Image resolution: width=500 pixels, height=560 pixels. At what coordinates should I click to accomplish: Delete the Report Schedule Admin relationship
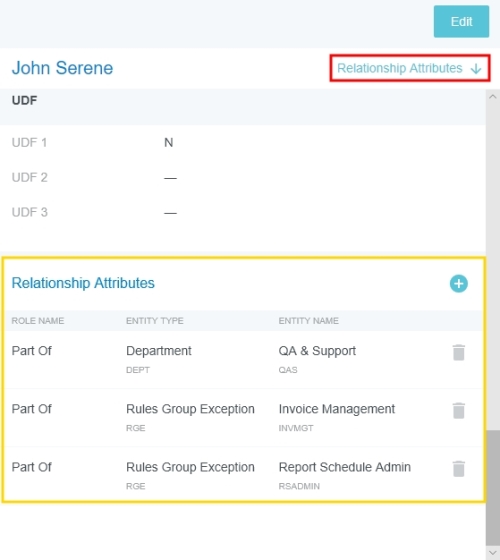(459, 469)
